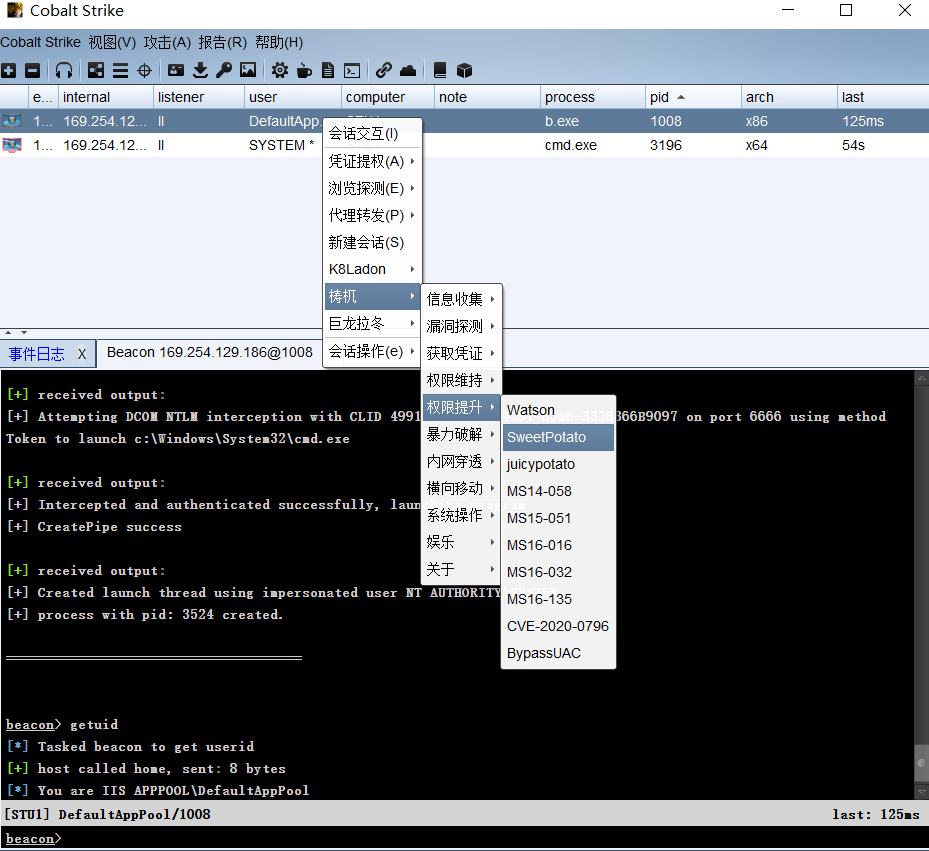This screenshot has height=851, width=929.
Task: Open Screenshots via the picture icon
Action: 248,71
